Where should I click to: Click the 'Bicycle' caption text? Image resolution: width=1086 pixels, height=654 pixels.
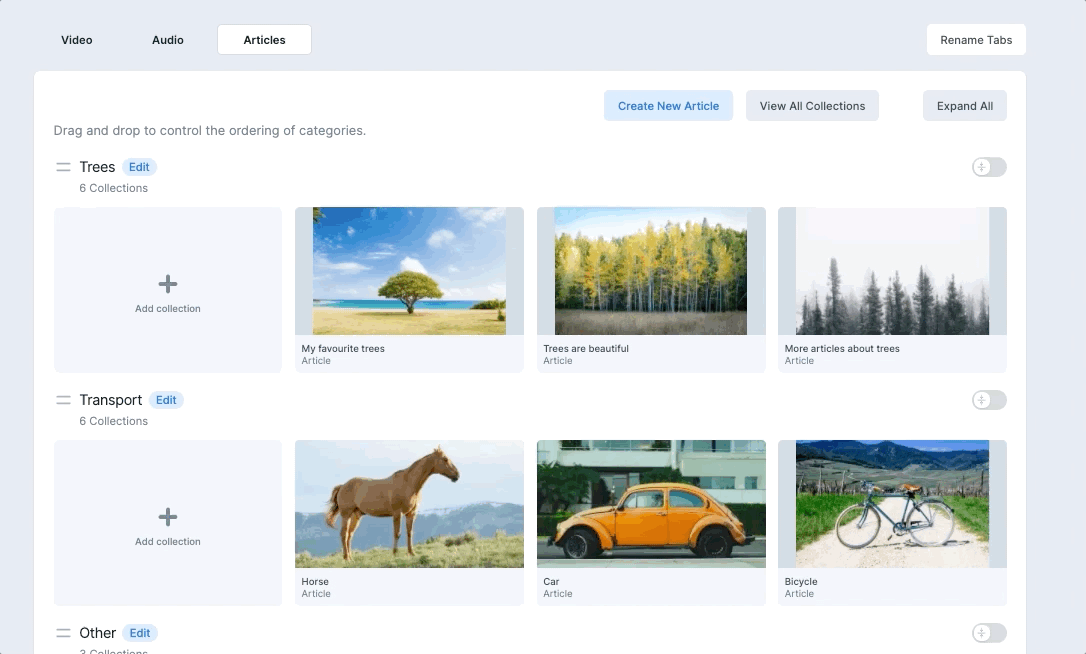click(x=801, y=581)
